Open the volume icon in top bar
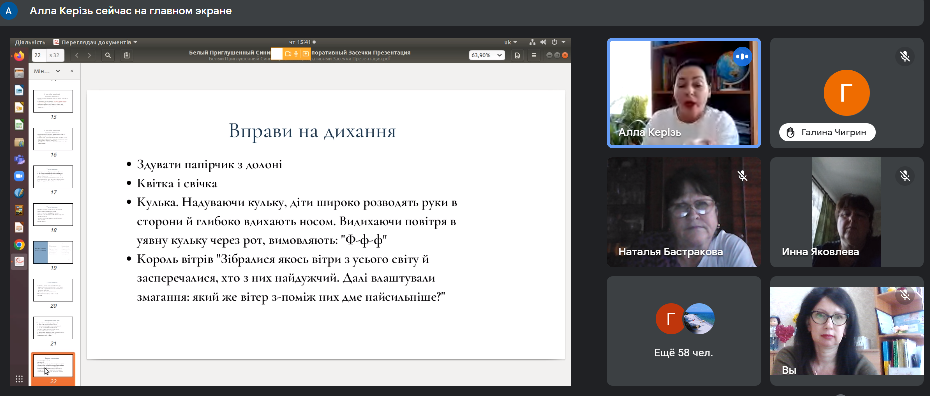Screen dimensions: 930x396 [543, 42]
